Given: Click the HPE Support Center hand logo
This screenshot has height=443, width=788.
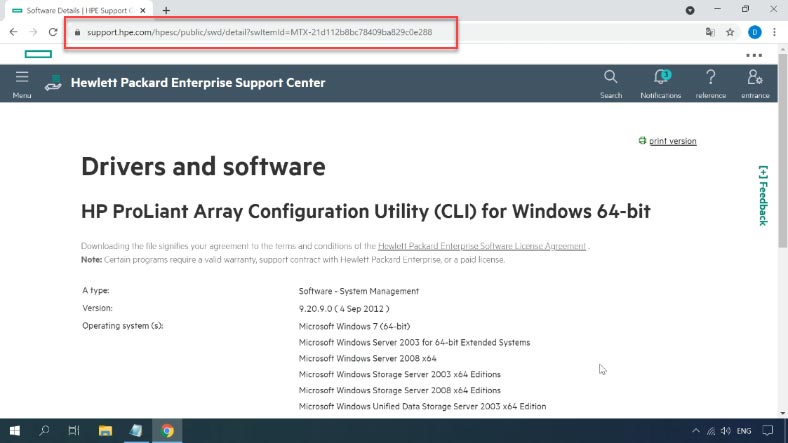Looking at the screenshot, I should click(53, 83).
